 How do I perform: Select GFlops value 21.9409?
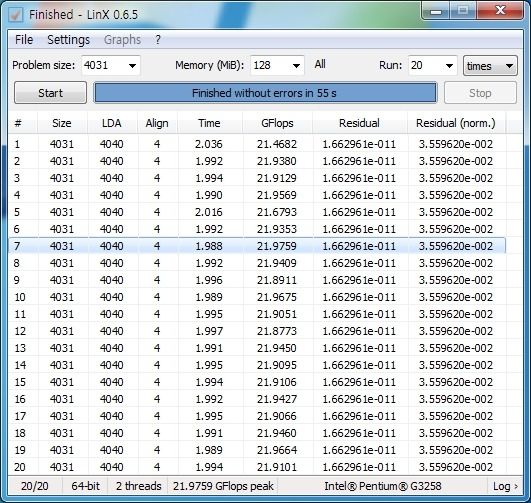(x=277, y=263)
